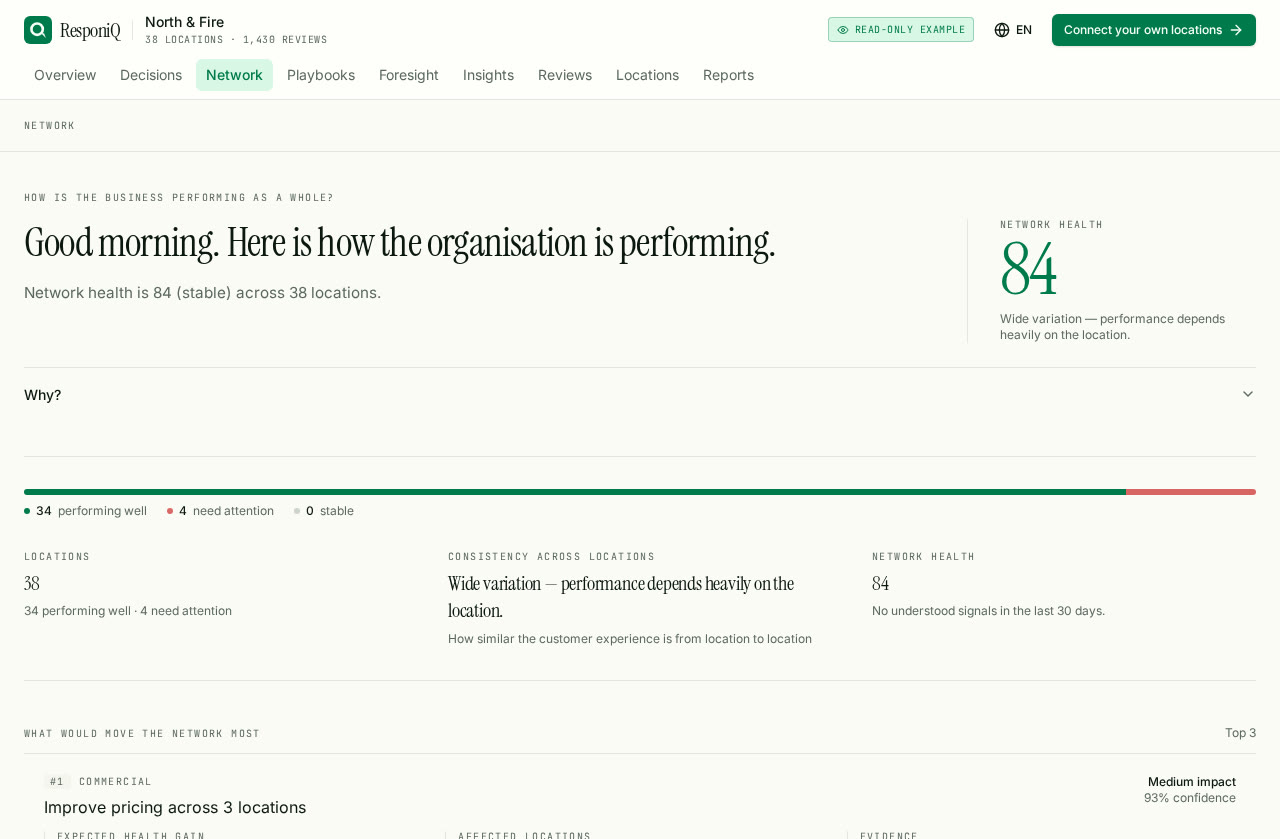Go to the Locations tab
1280x839 pixels.
pos(647,75)
